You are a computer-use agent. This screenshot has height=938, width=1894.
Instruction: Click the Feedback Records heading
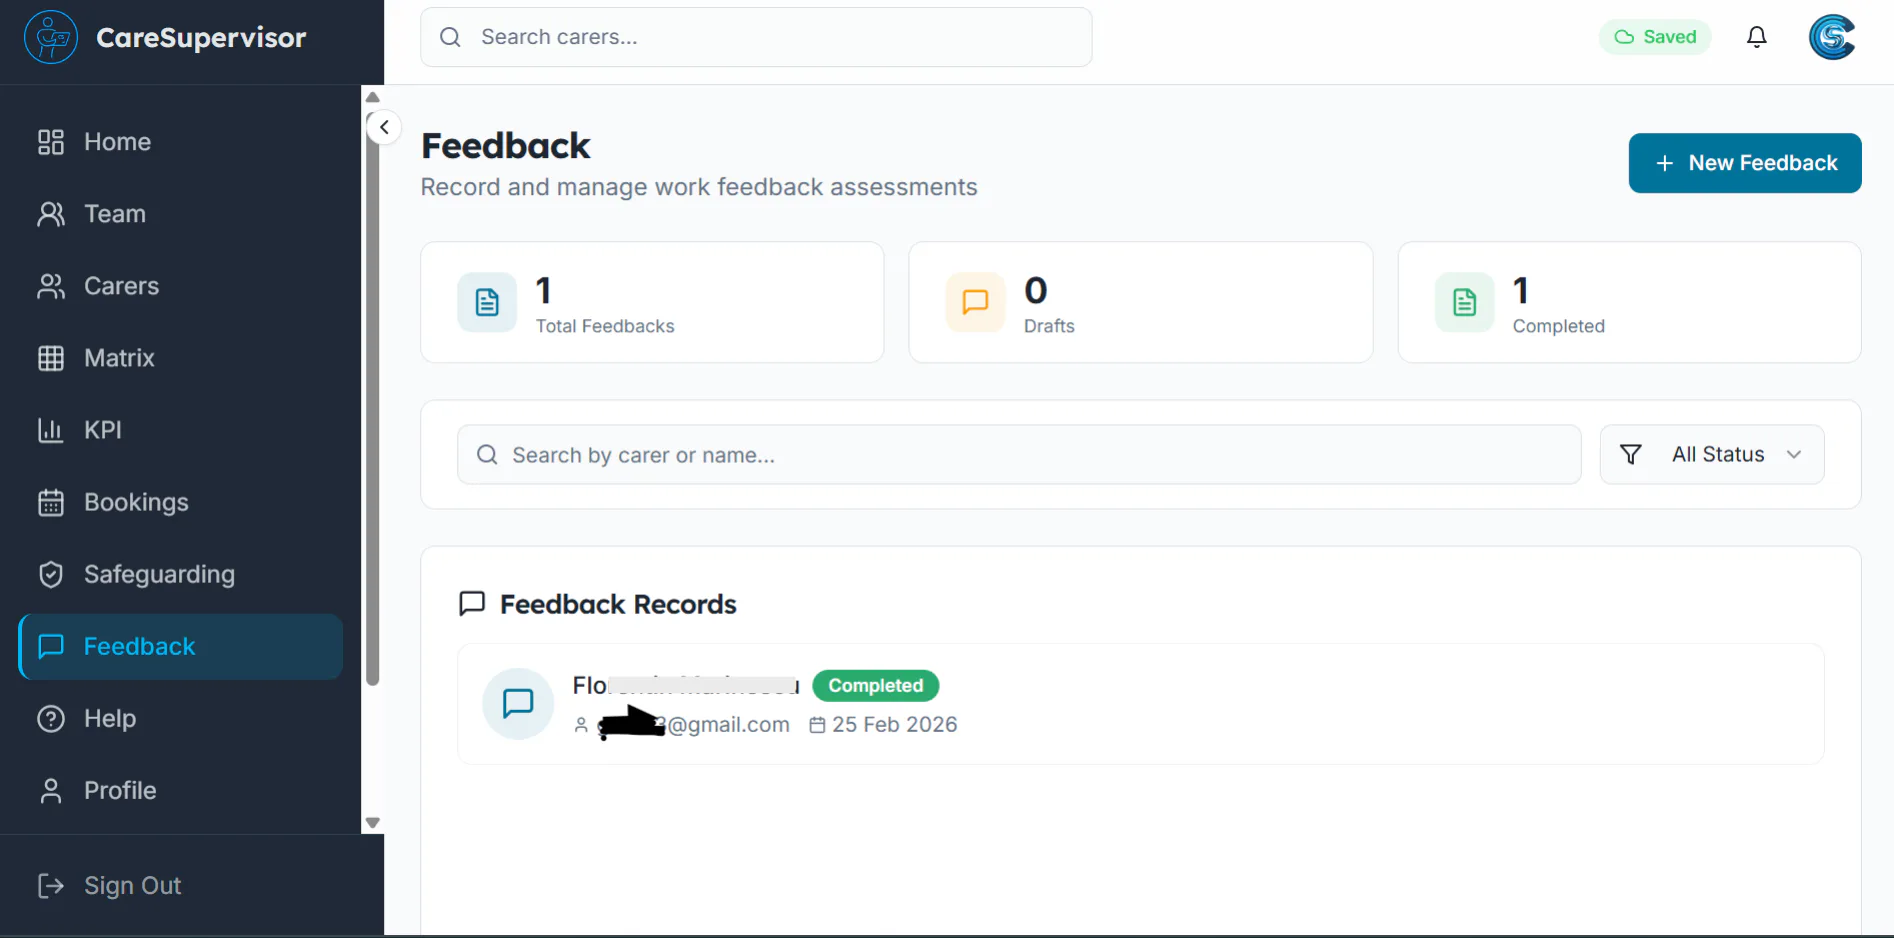pos(618,605)
